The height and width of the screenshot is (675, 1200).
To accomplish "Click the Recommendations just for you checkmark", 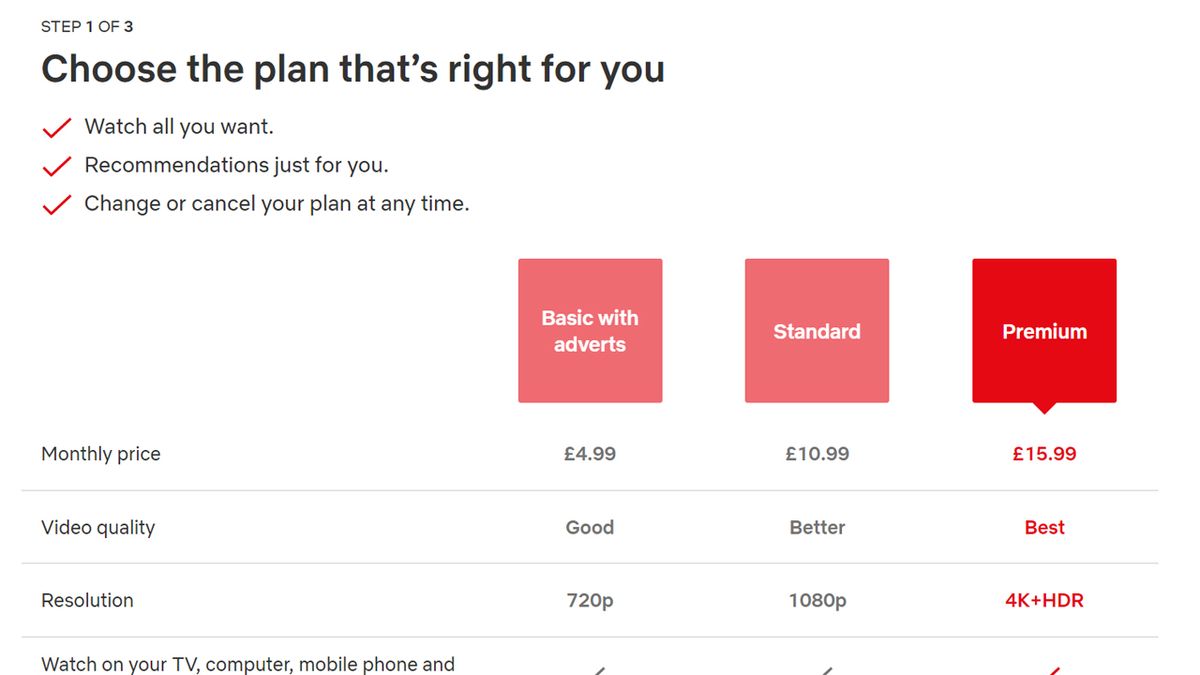I will (x=56, y=165).
